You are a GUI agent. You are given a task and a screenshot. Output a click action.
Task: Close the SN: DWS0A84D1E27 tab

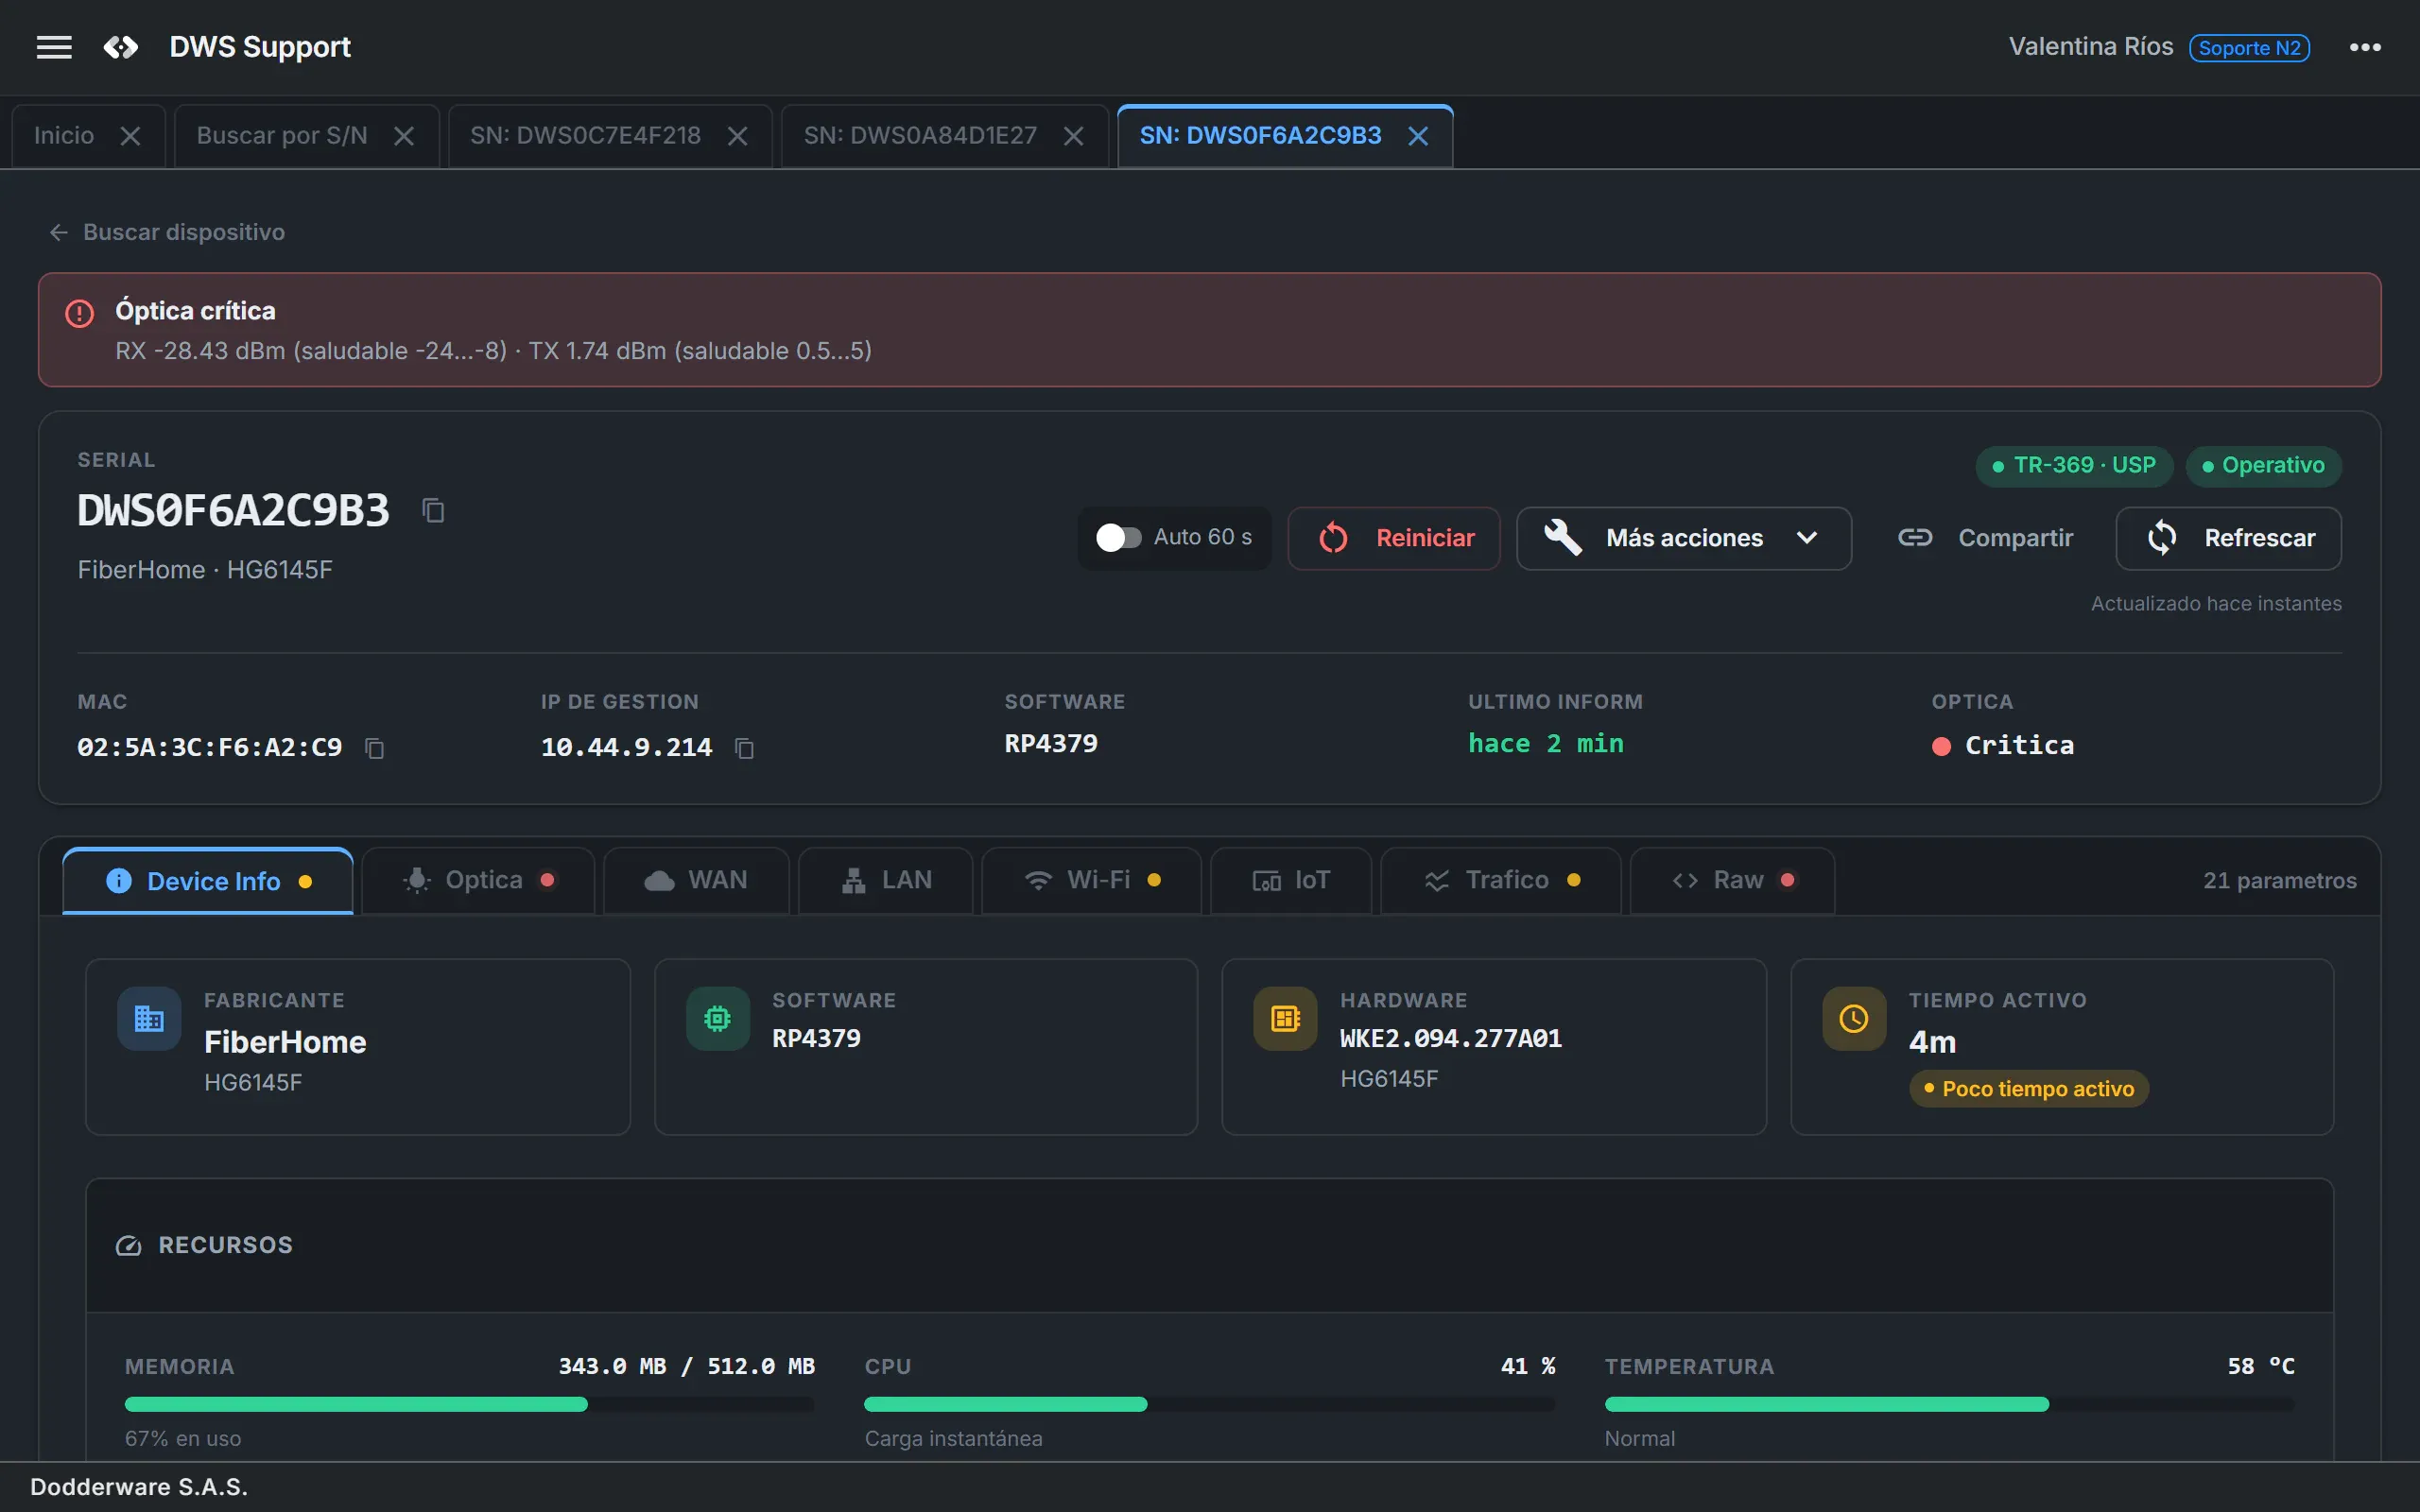coord(1073,136)
